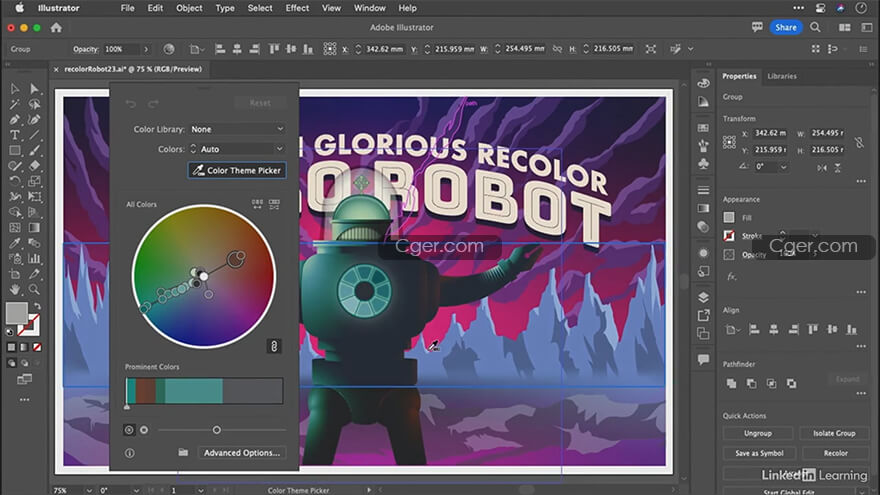
Task: Click Save as Symbol button
Action: [759, 453]
